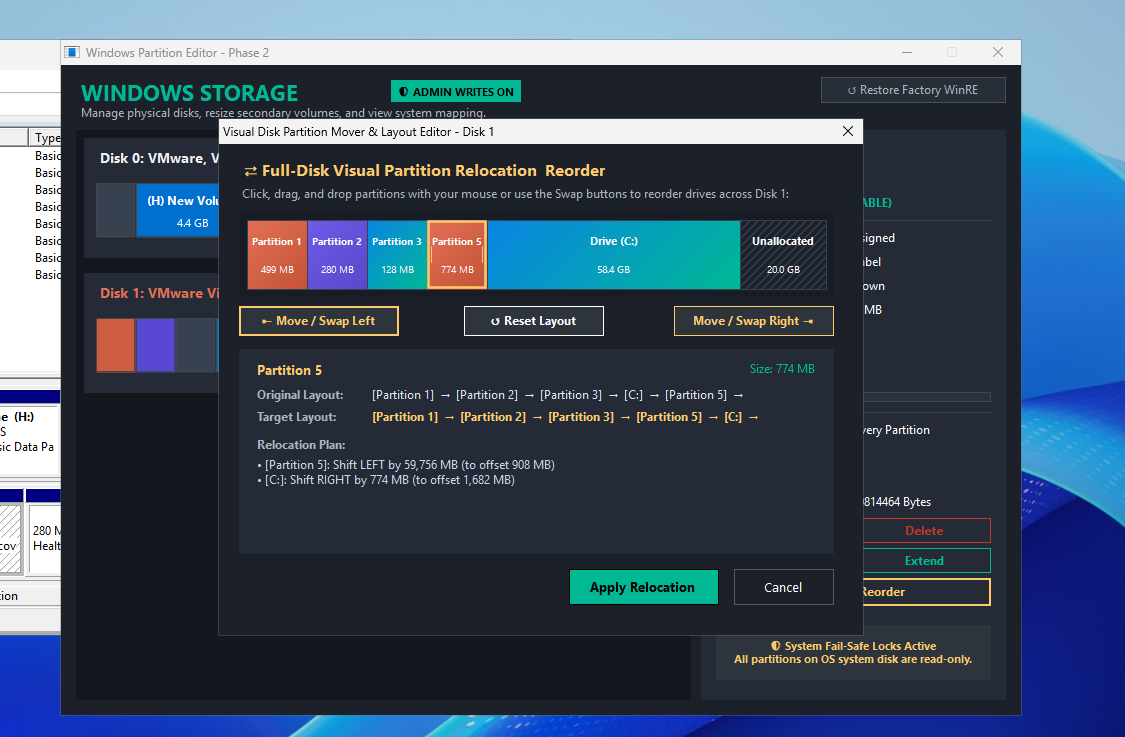The width and height of the screenshot is (1125, 737).
Task: Select the gray partition block under Disk 1 label
Action: click(196, 345)
